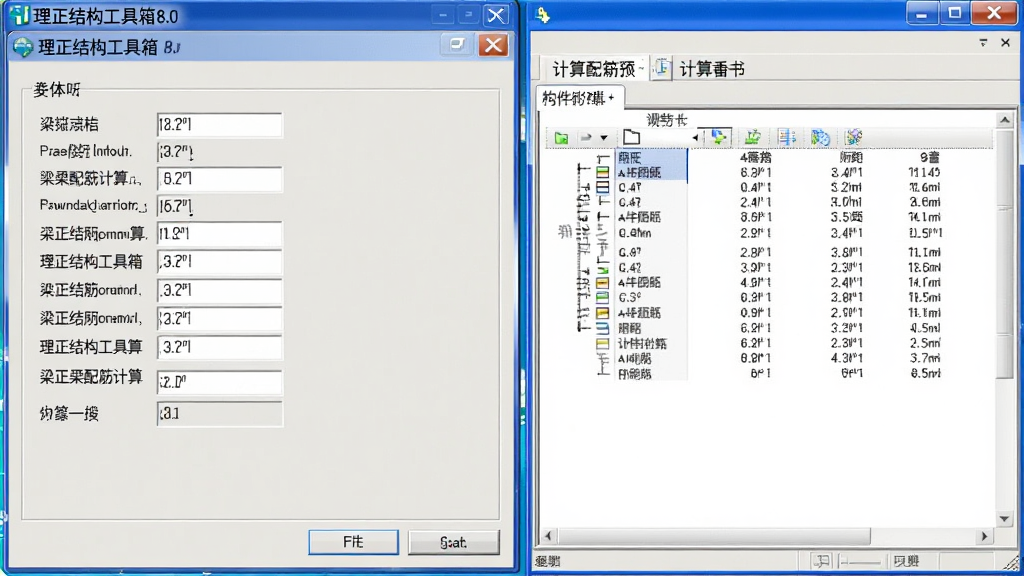Focus the 梁正渠配筋计算 field showing 2.0

point(219,382)
